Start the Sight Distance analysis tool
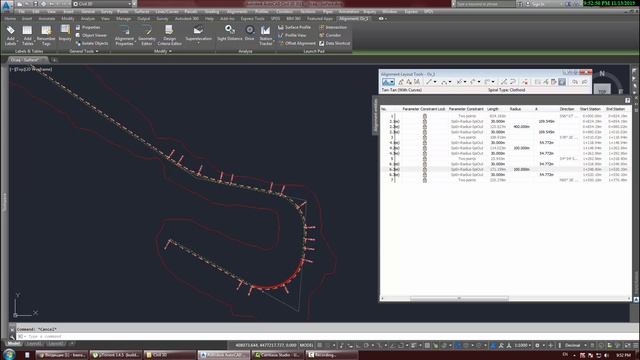 [230, 33]
